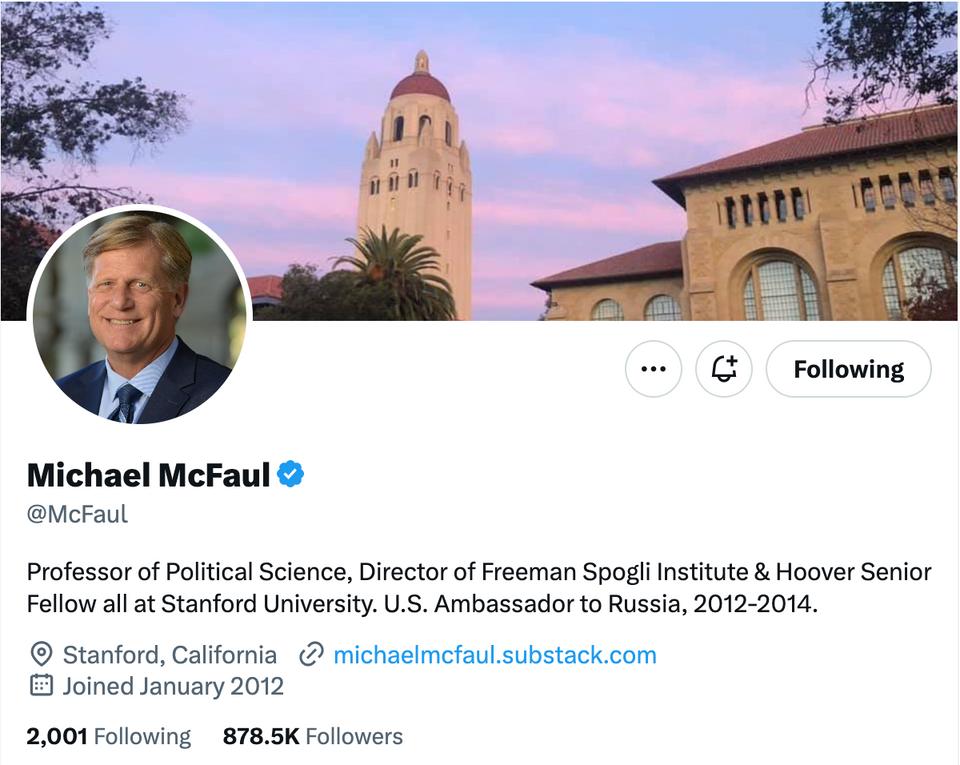The width and height of the screenshot is (960, 765).
Task: View the 2,001 Following list
Action: (x=108, y=737)
